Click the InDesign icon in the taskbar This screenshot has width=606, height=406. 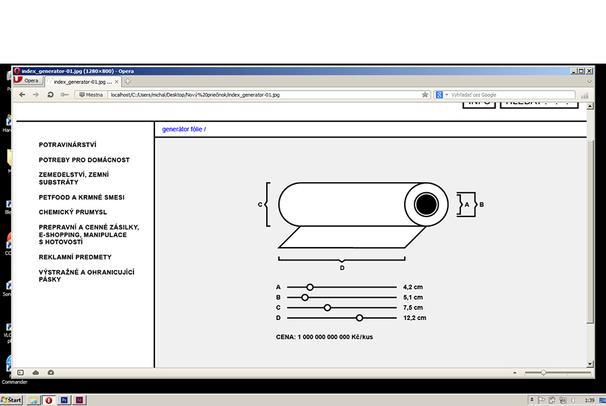pos(81,399)
